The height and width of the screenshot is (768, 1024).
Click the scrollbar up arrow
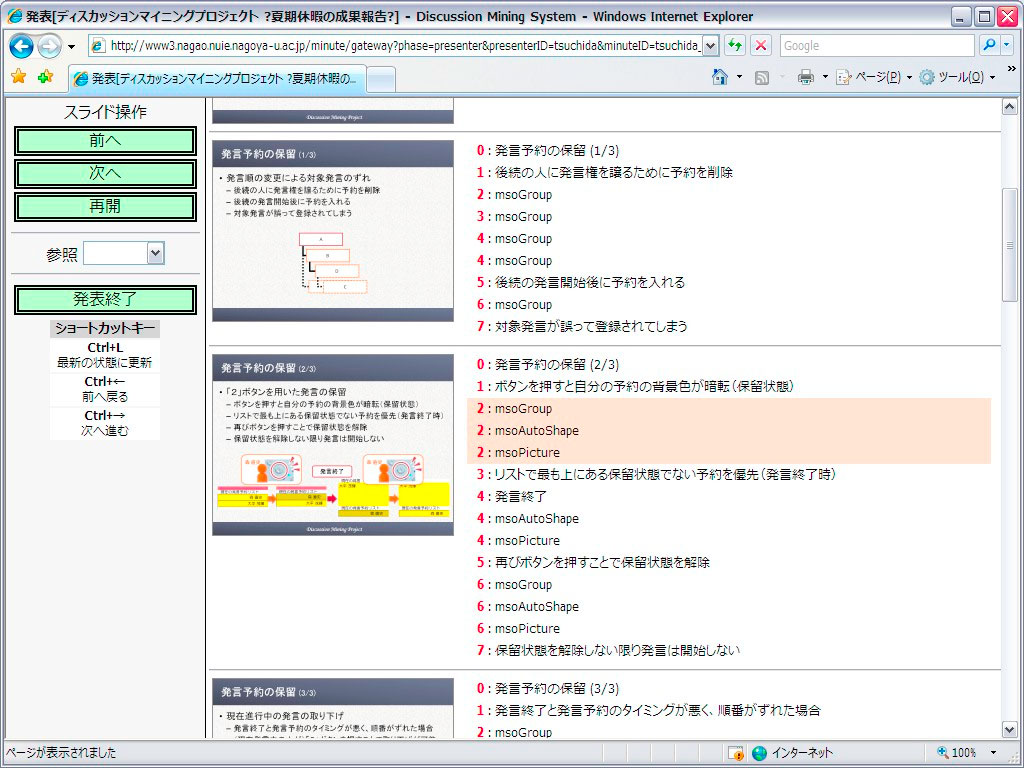(x=1010, y=106)
